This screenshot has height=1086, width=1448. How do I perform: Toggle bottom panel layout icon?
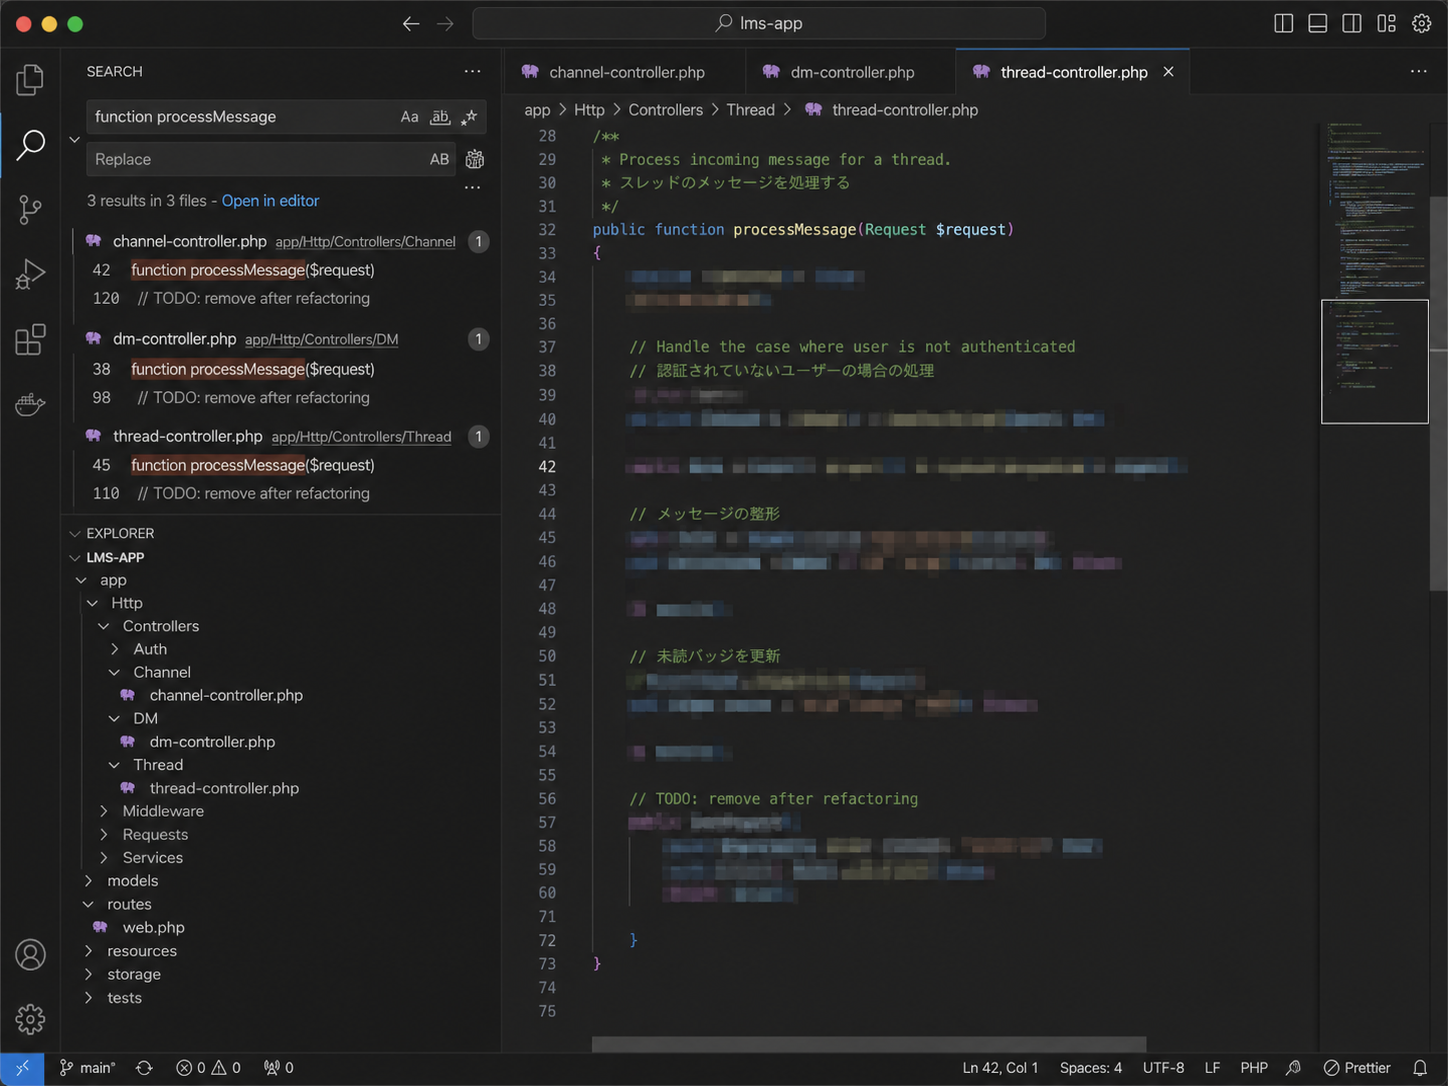pos(1318,23)
